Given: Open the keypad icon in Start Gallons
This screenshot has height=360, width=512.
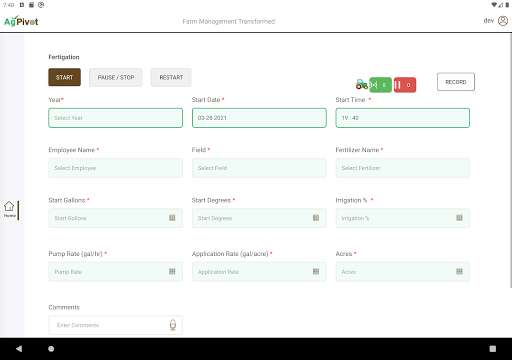Looking at the screenshot, I should pyautogui.click(x=172, y=218).
